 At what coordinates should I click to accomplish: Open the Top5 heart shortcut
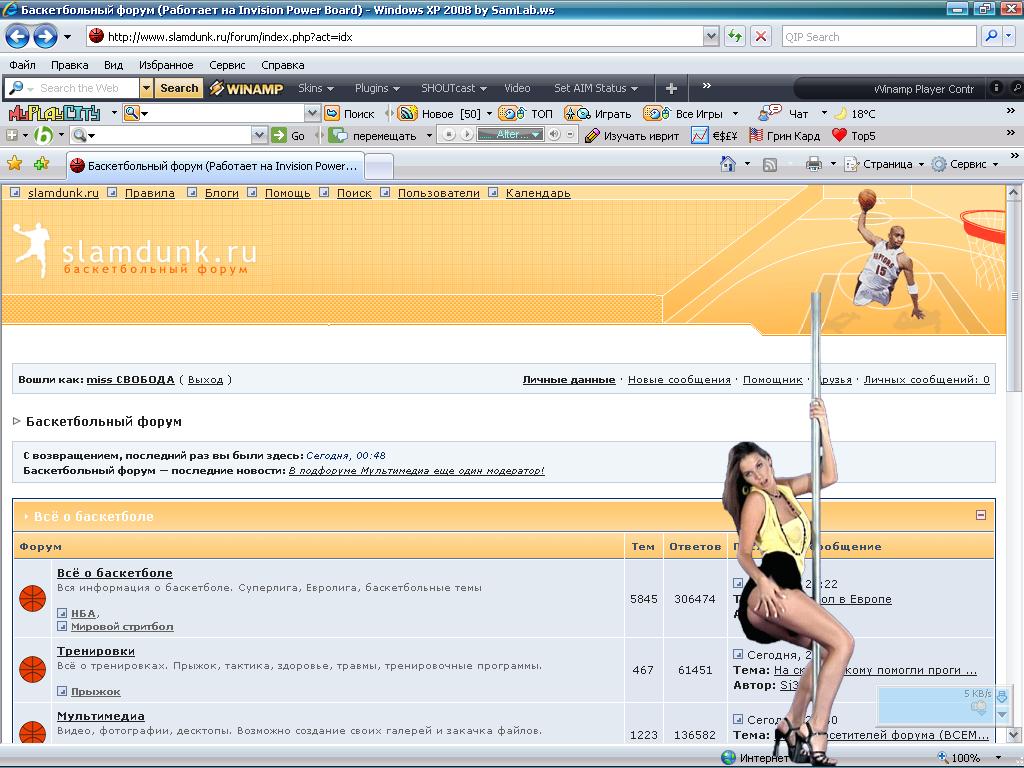(854, 136)
